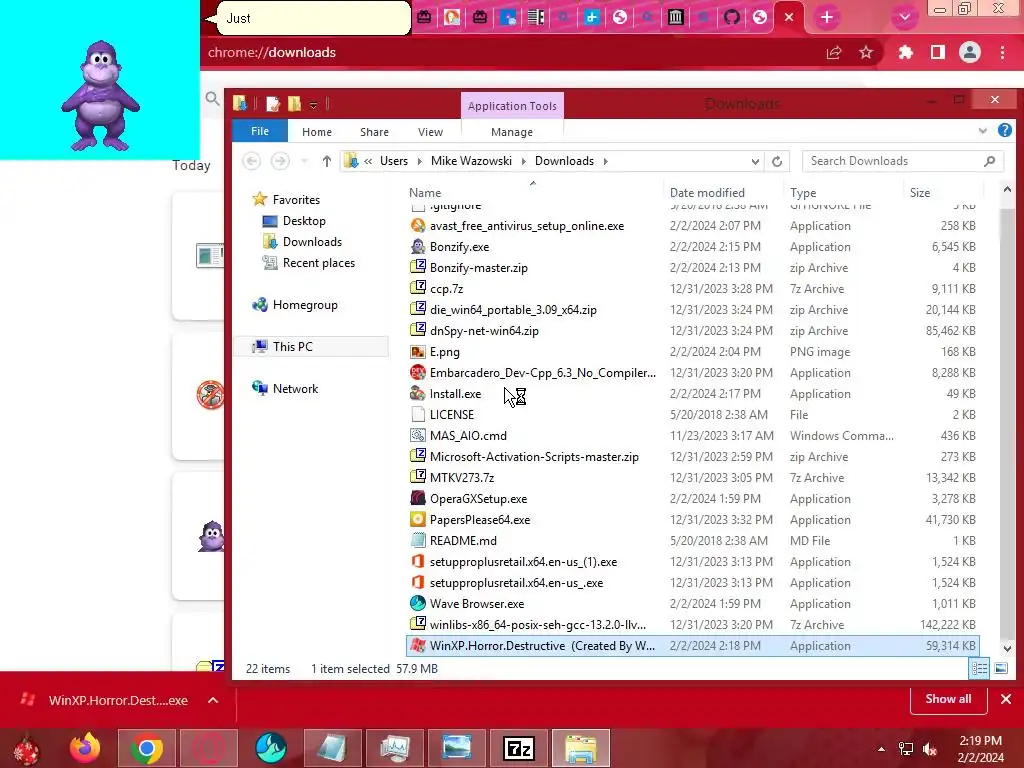Switch to Share ribbon tab
Image resolution: width=1024 pixels, height=768 pixels.
pyautogui.click(x=374, y=132)
